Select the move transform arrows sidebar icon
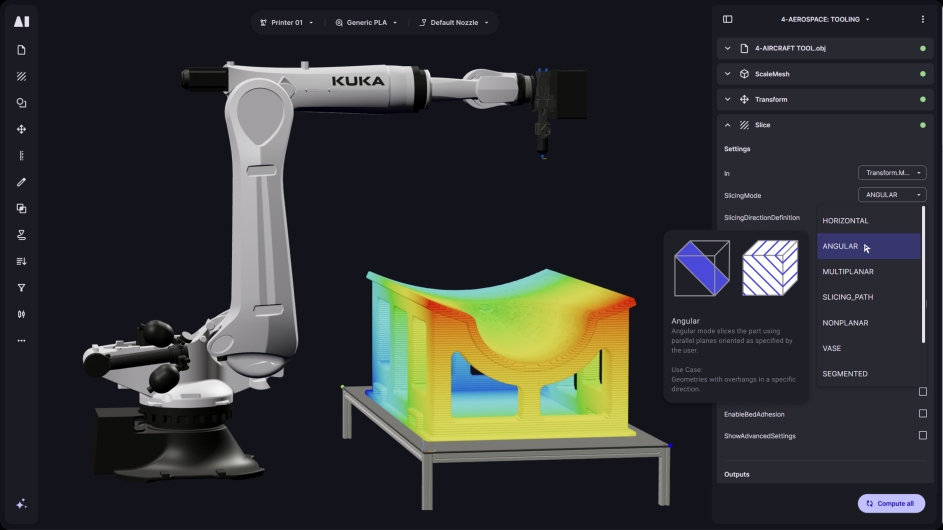The image size is (943, 530). click(x=21, y=129)
